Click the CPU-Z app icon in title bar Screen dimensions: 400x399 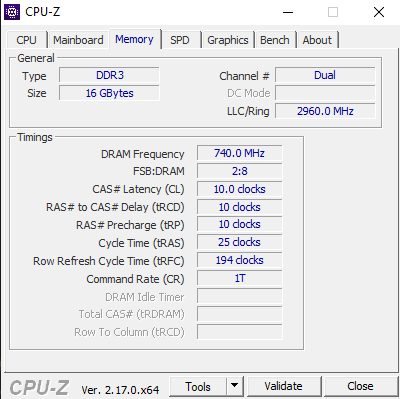[x=12, y=12]
